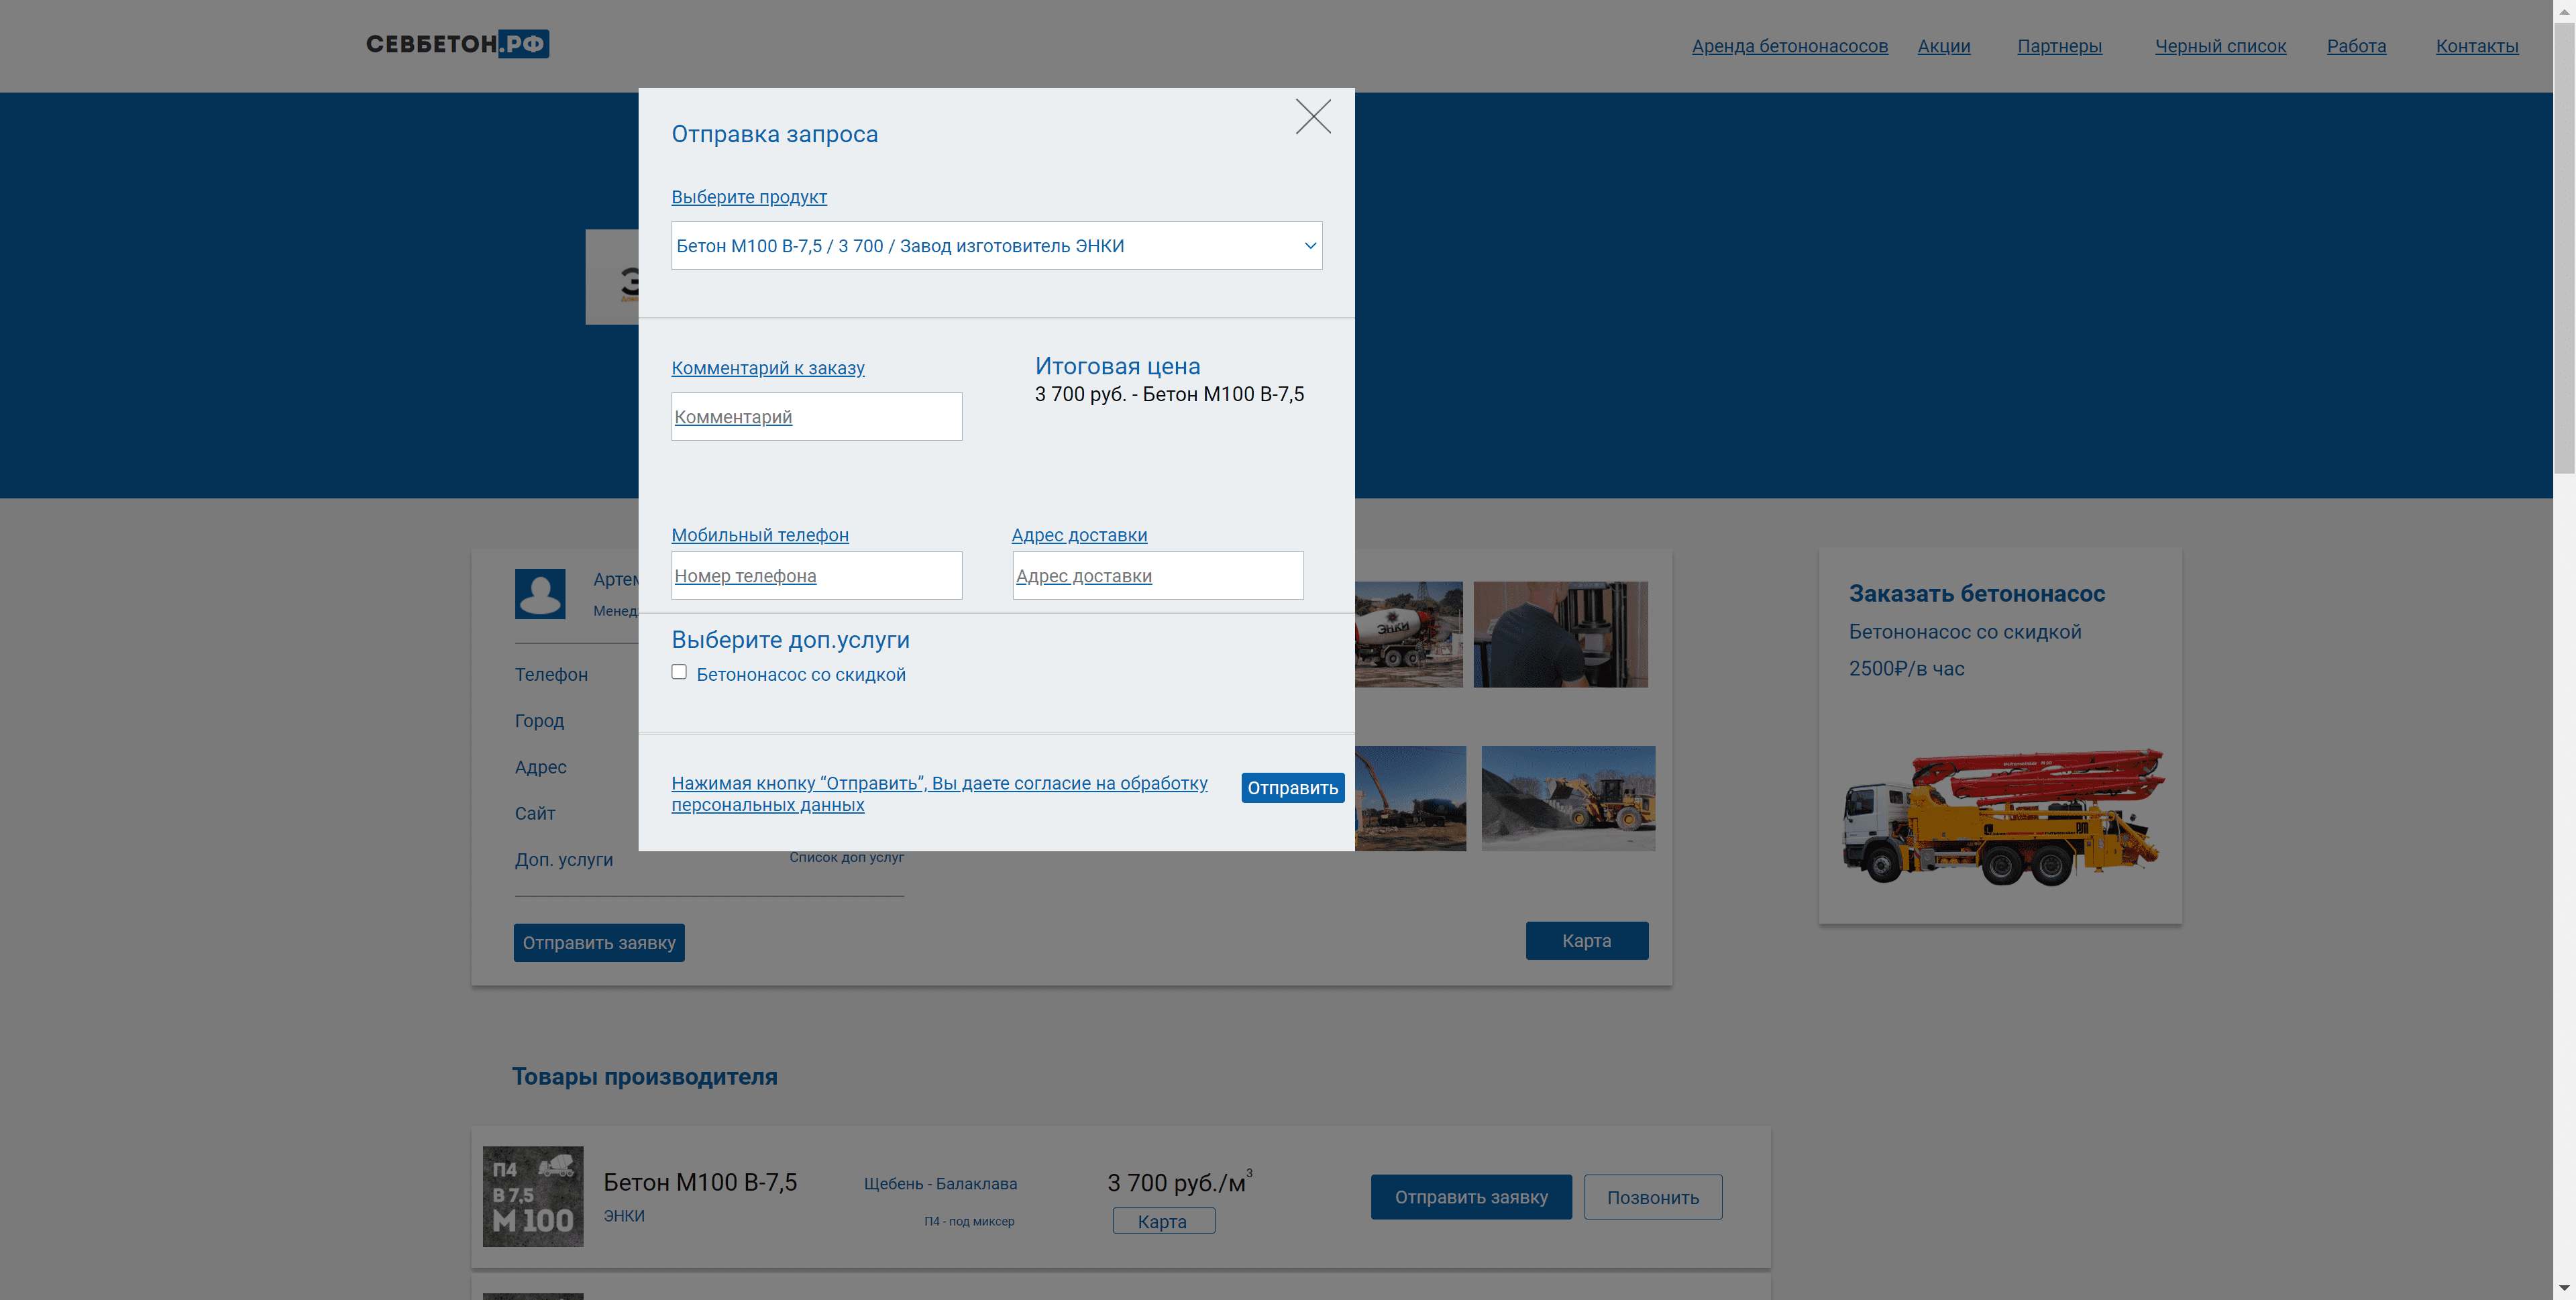Viewport: 2576px width, 1300px height.
Task: Click the Карта button in company card
Action: 1586,941
